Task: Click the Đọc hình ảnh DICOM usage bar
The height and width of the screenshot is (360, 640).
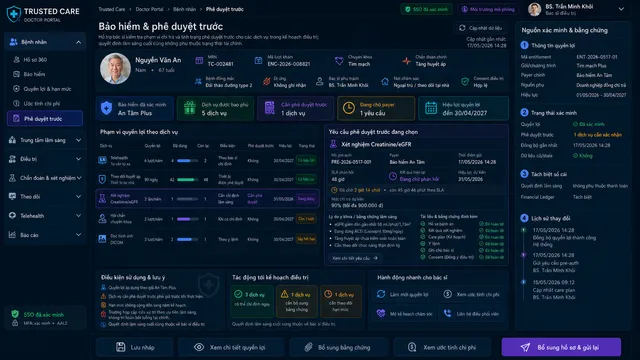Action: [x=188, y=239]
